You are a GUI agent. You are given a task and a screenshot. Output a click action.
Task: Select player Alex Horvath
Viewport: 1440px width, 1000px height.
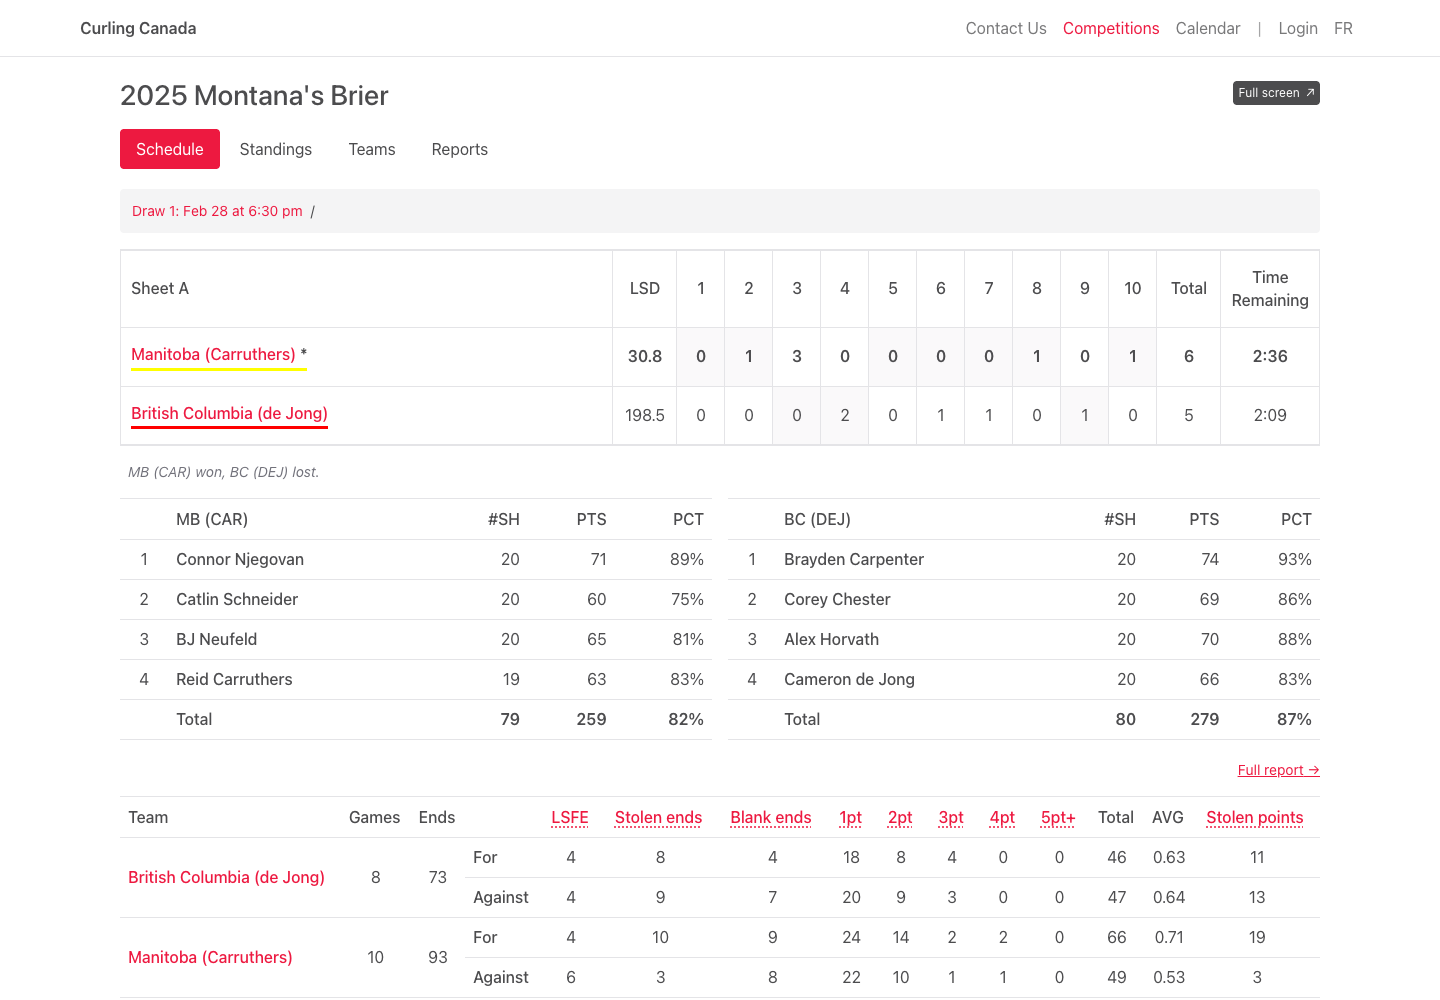pos(832,639)
